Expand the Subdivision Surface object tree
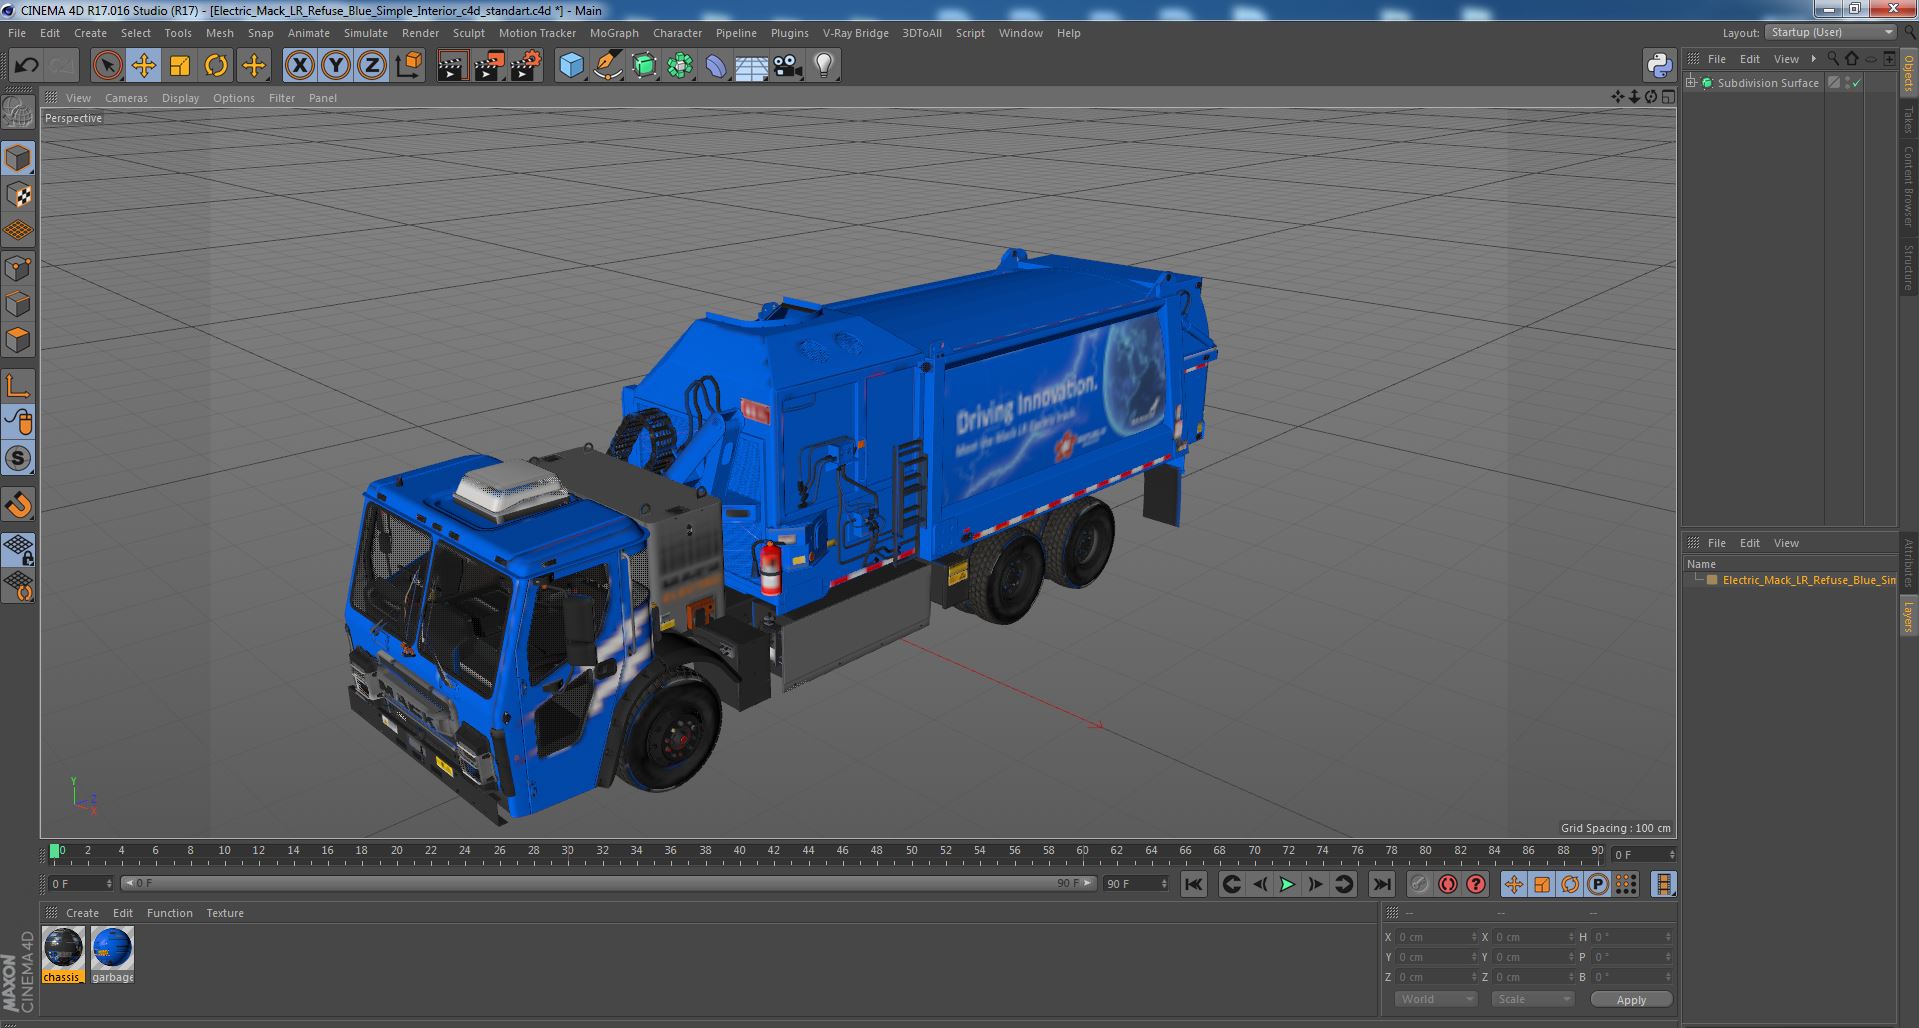1919x1028 pixels. (x=1691, y=83)
